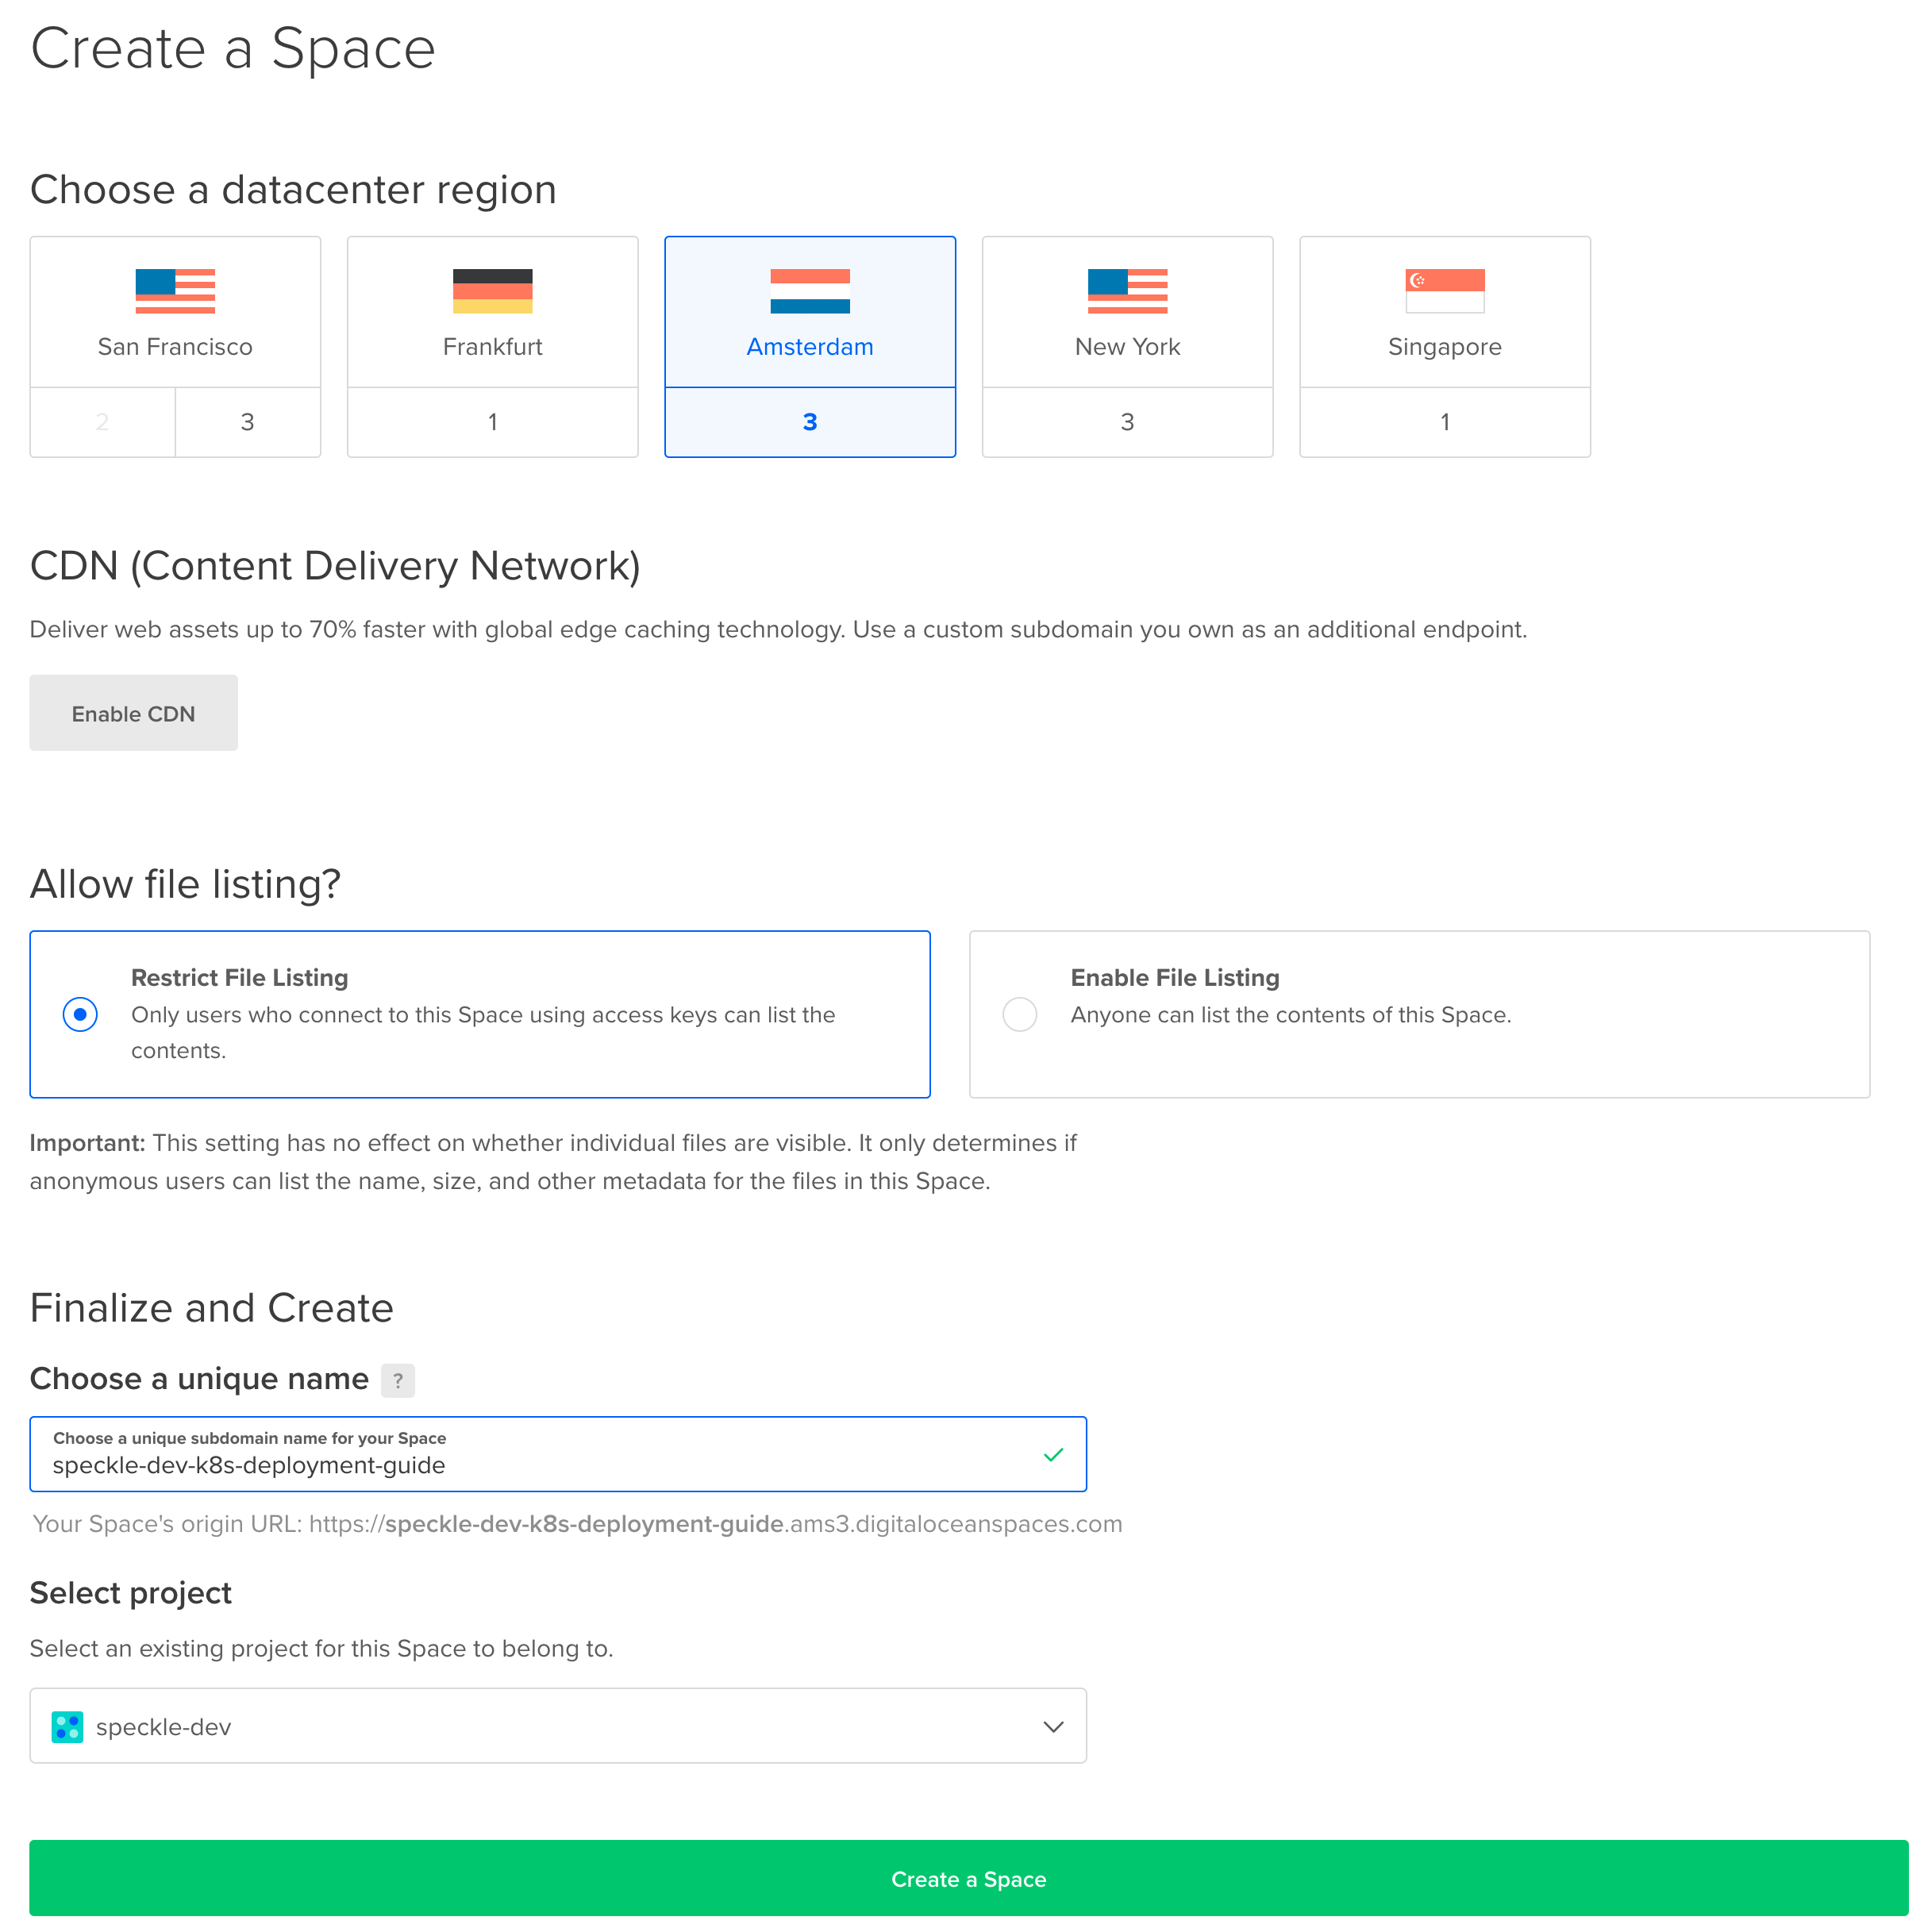Expand the project dropdown chevron

pos(1052,1726)
